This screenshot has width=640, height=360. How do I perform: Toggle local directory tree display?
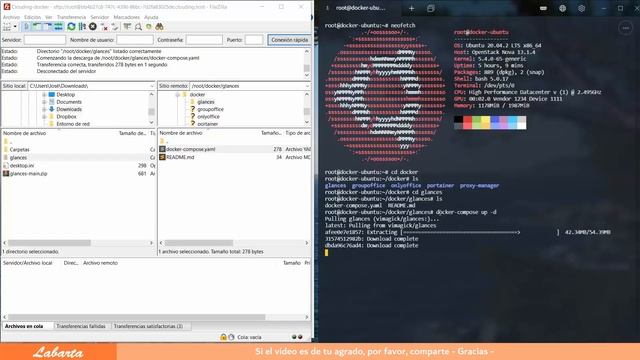[37, 27]
